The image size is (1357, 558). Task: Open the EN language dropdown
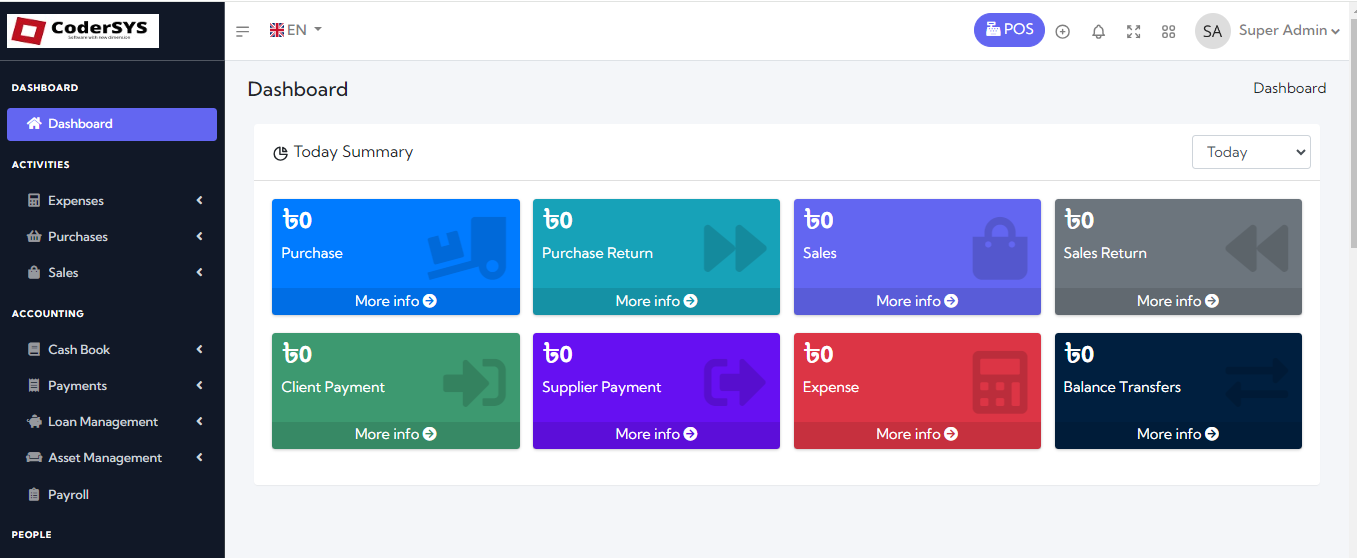(x=296, y=30)
